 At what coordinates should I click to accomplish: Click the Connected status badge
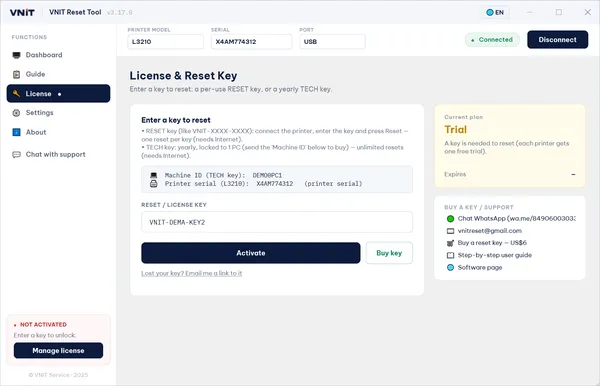[x=492, y=40]
